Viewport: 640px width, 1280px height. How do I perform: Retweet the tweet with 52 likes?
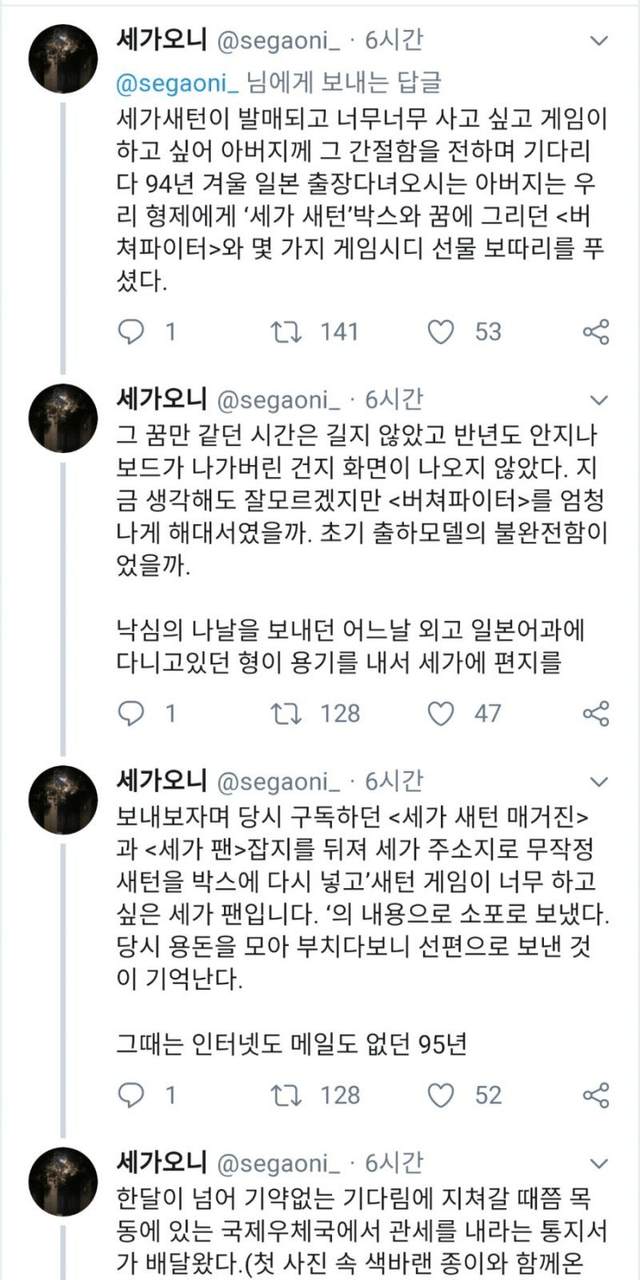(x=287, y=1095)
